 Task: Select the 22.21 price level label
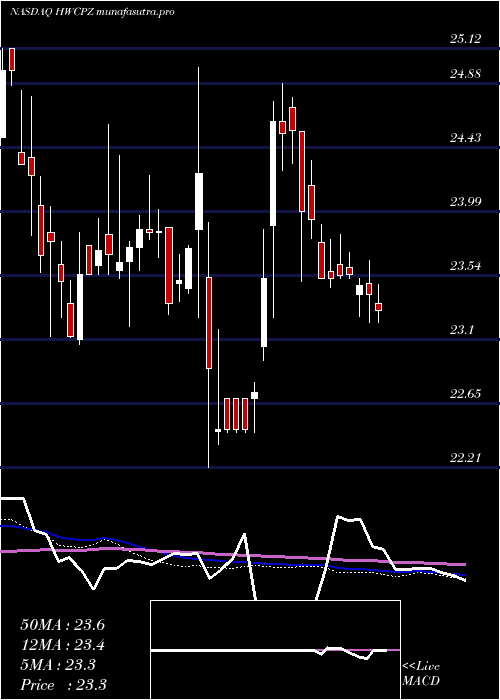[465, 458]
